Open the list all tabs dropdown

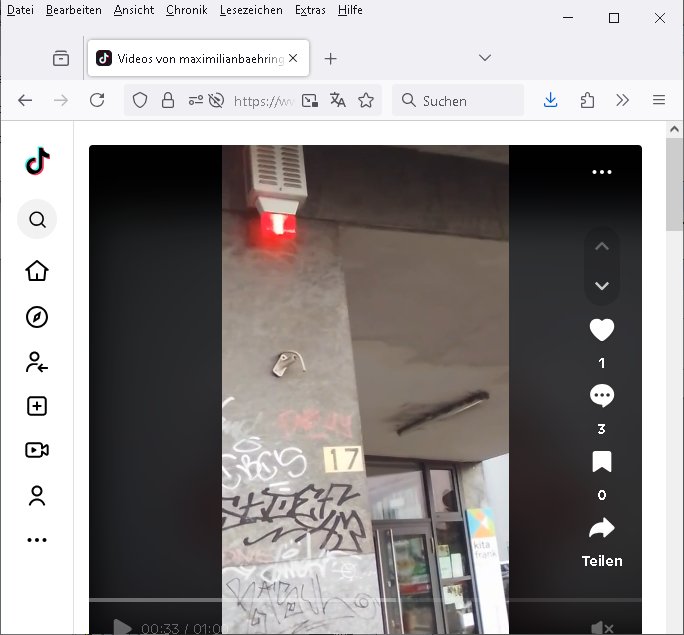[485, 58]
